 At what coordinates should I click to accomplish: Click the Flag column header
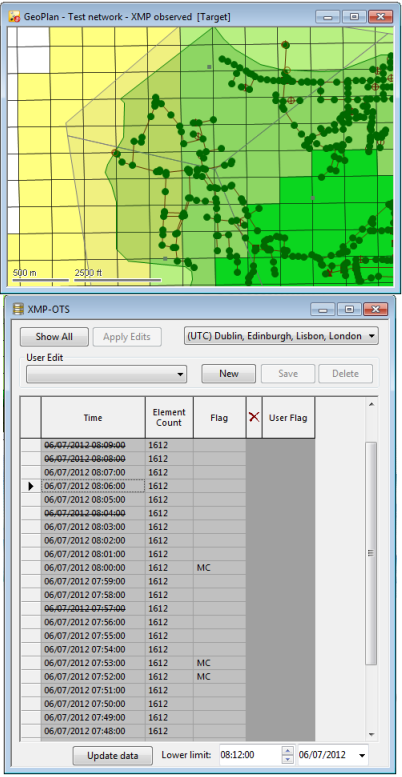coord(219,418)
